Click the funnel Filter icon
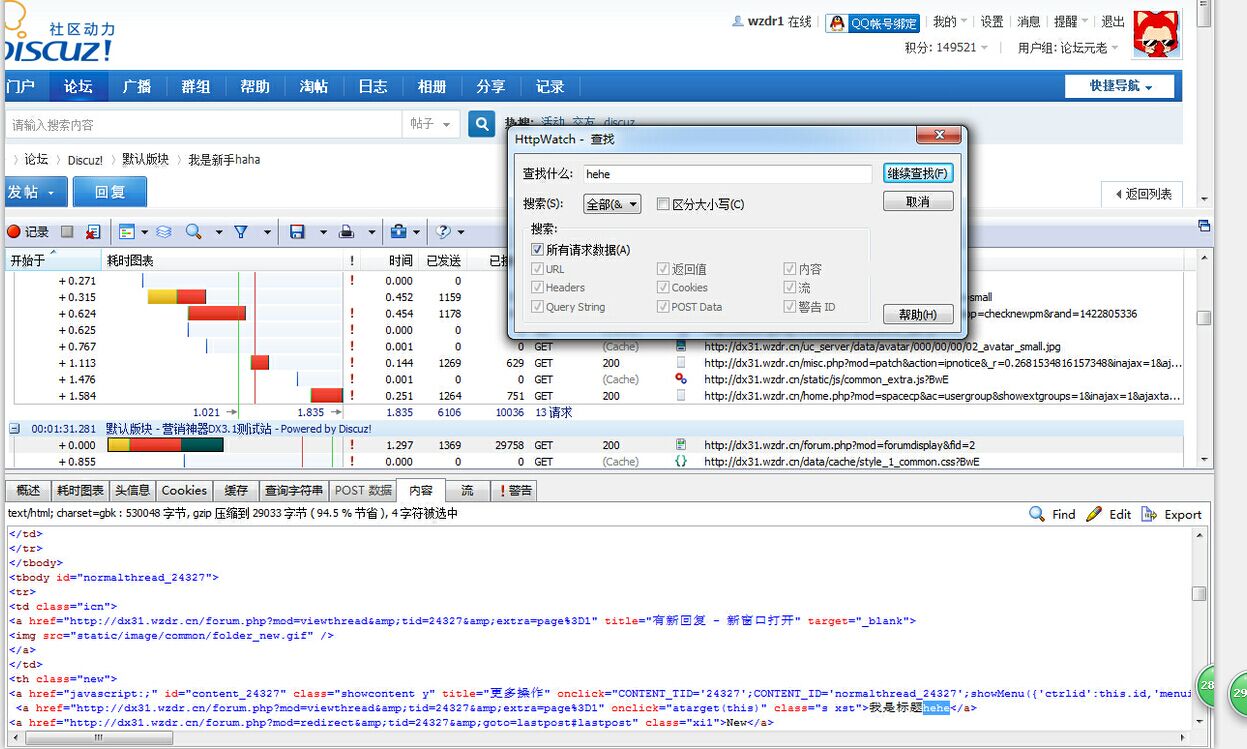The width and height of the screenshot is (1247, 749). (241, 232)
